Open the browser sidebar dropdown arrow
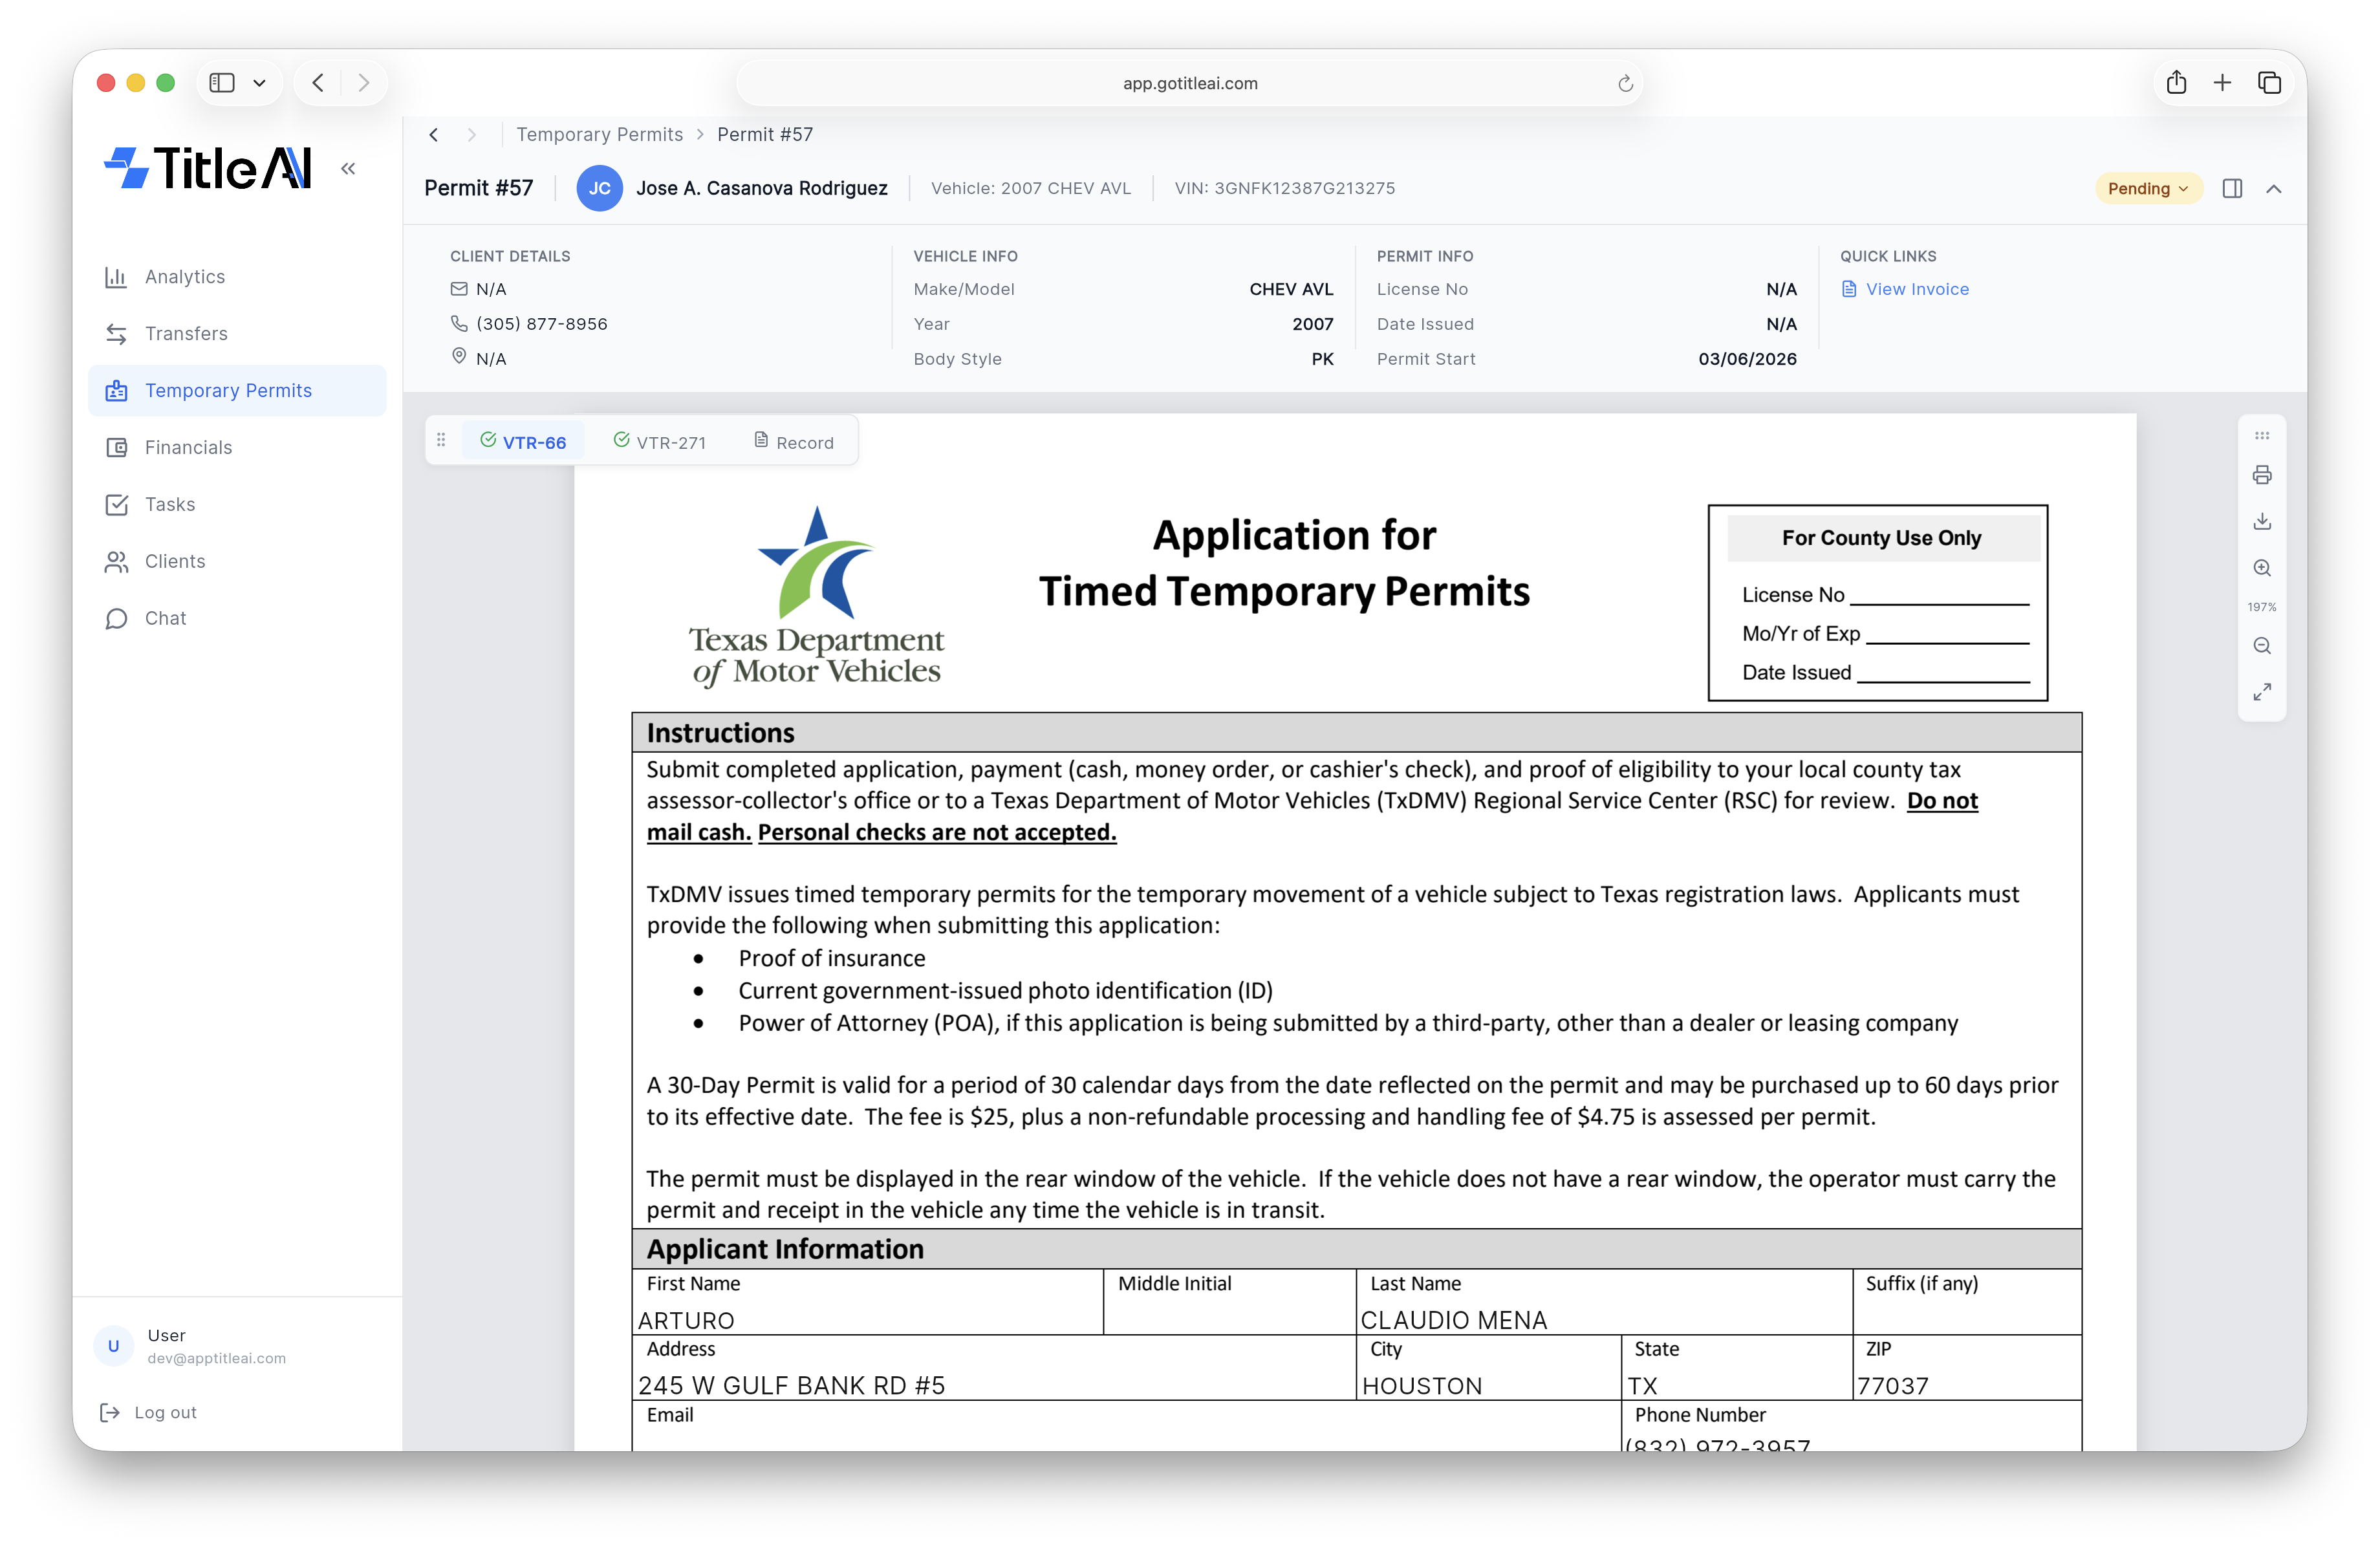The width and height of the screenshot is (2380, 1547). tap(259, 83)
